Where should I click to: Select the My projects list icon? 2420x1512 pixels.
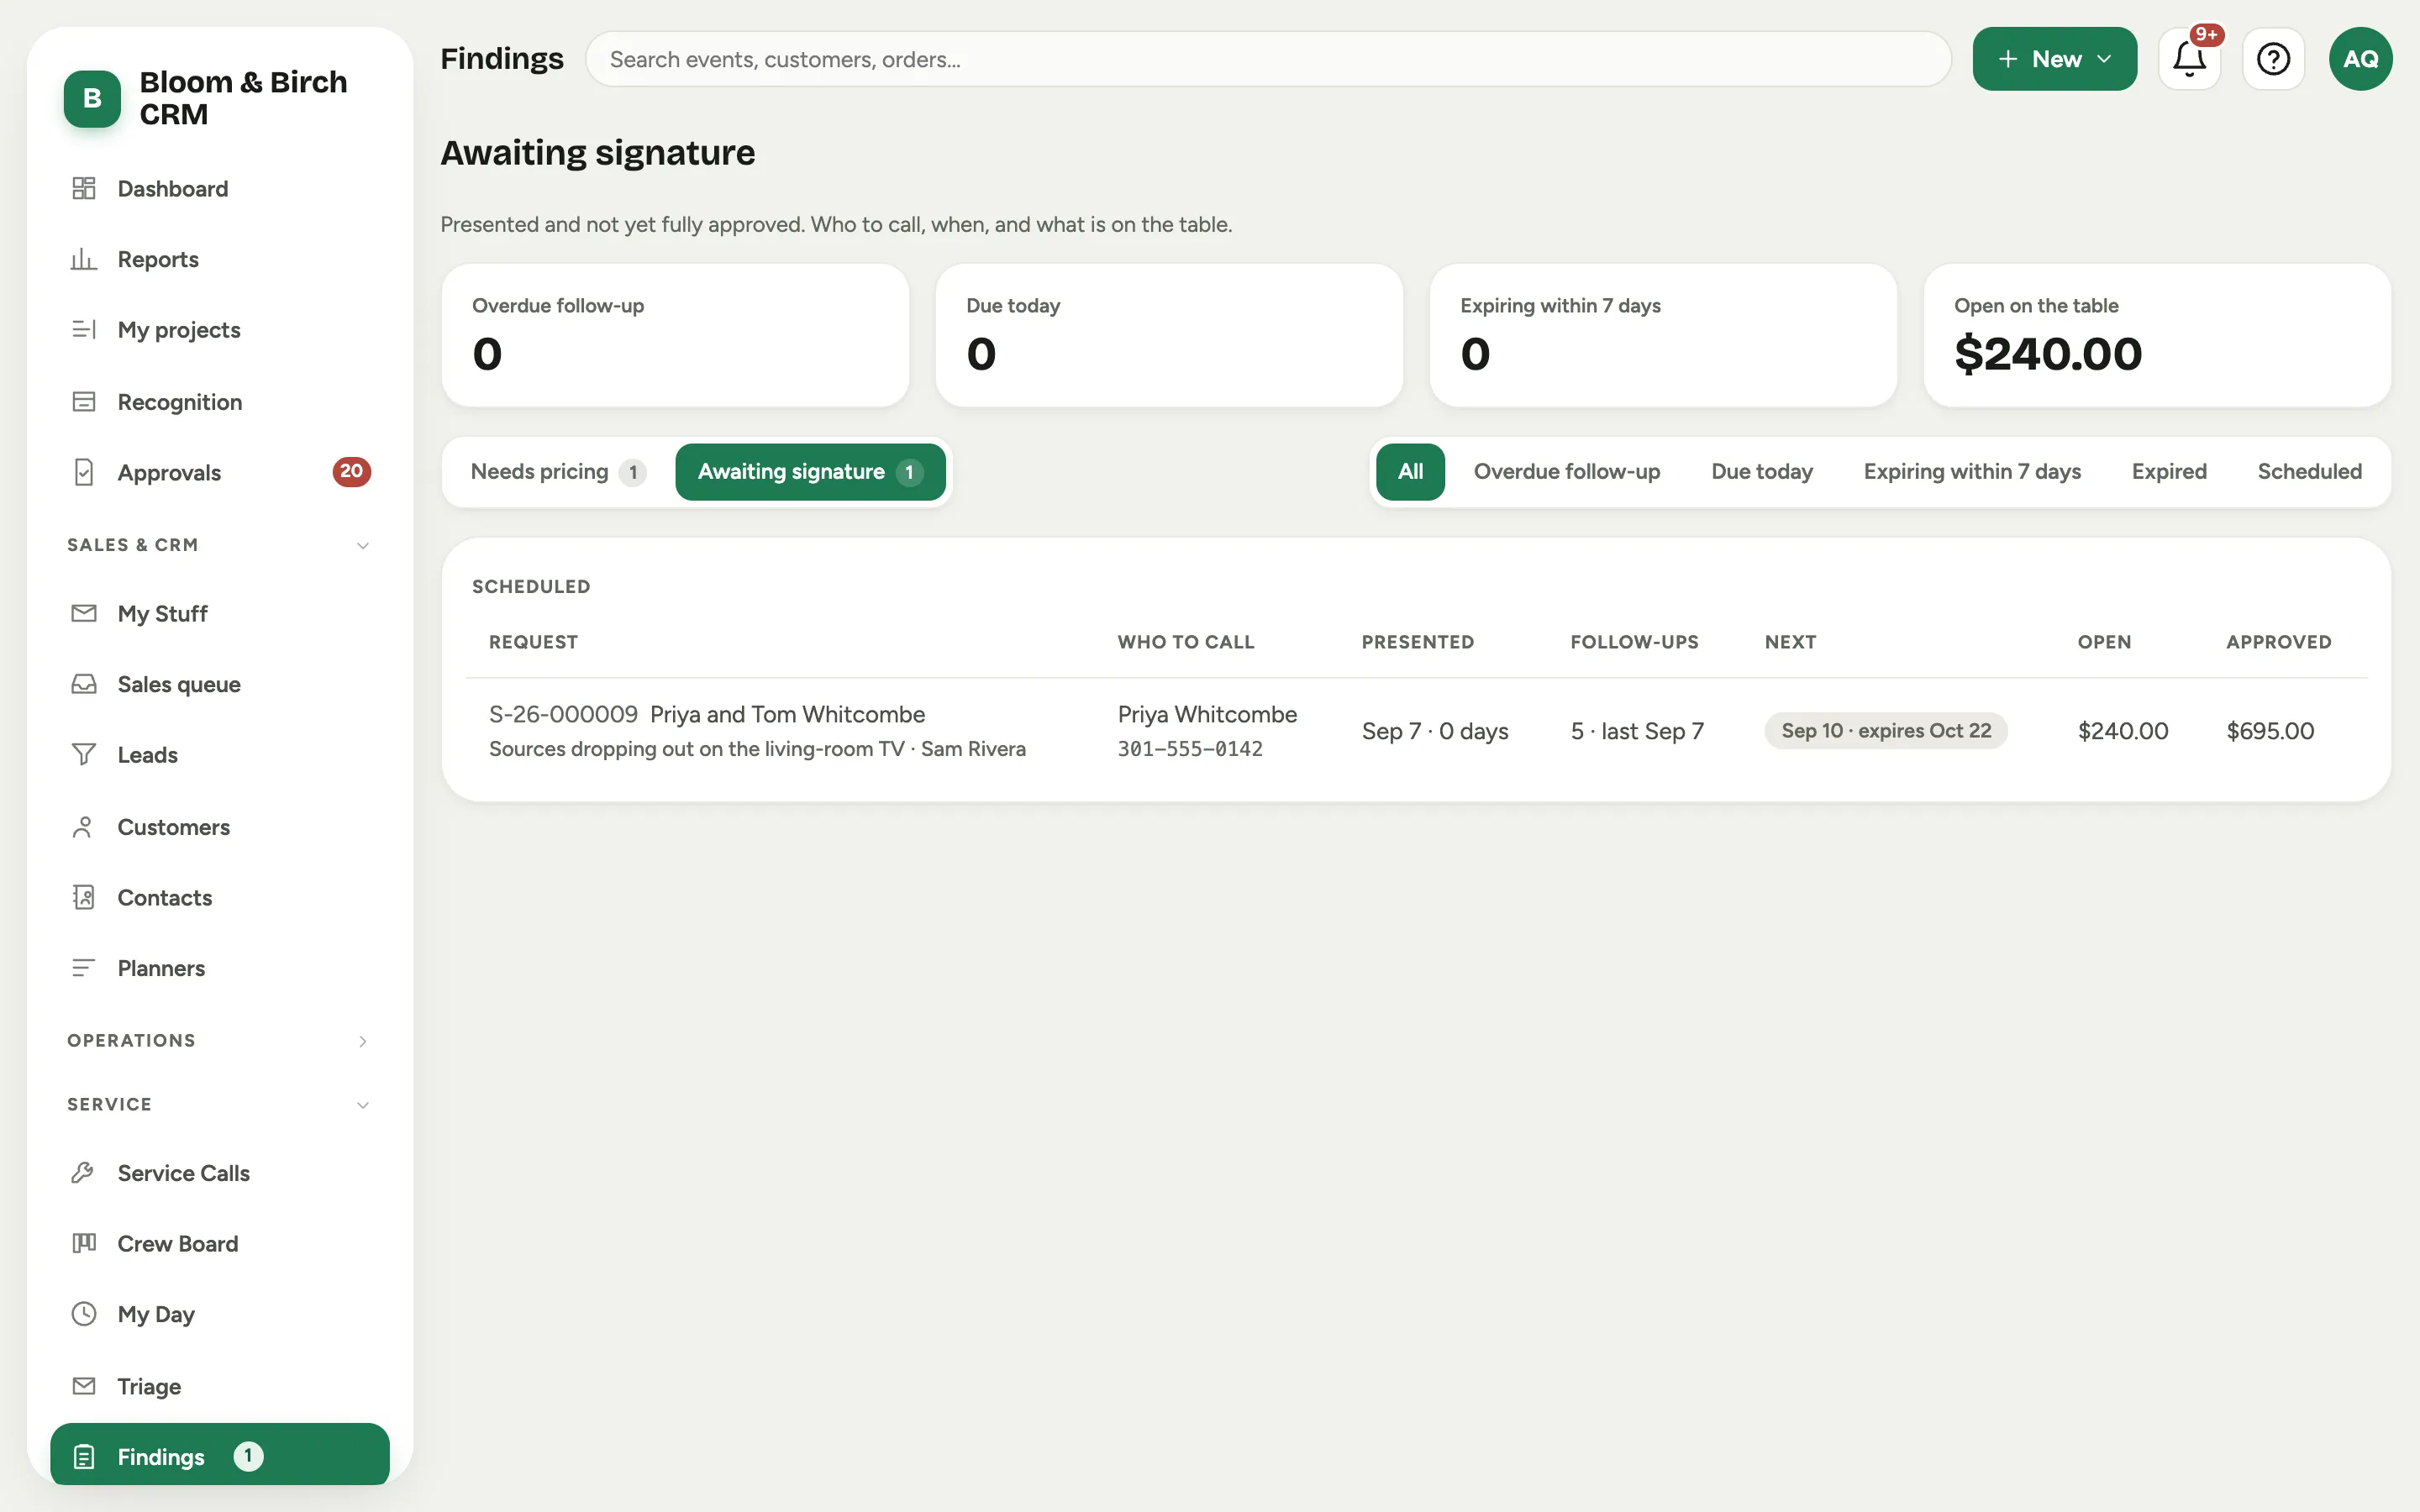coord(84,329)
